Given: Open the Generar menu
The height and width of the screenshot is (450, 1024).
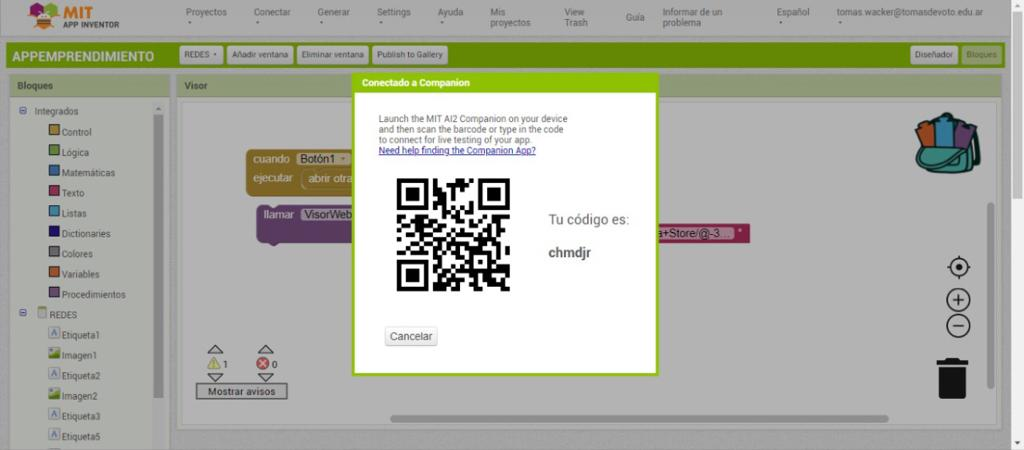Looking at the screenshot, I should pos(334,16).
